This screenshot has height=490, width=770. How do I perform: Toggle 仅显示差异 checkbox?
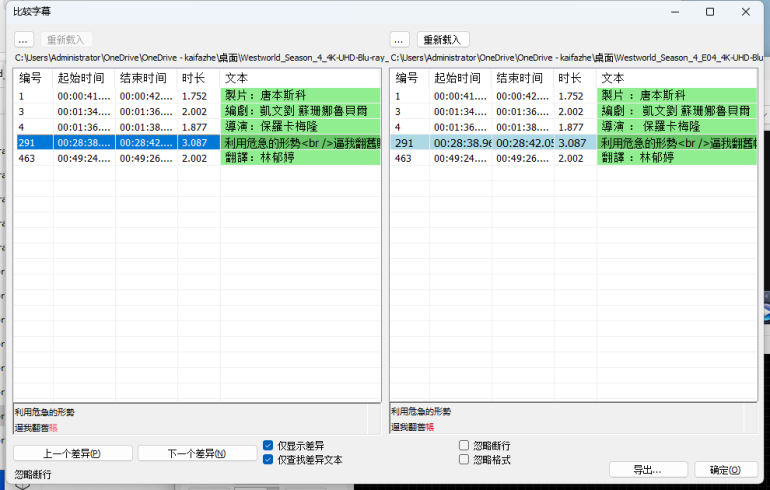coord(268,445)
